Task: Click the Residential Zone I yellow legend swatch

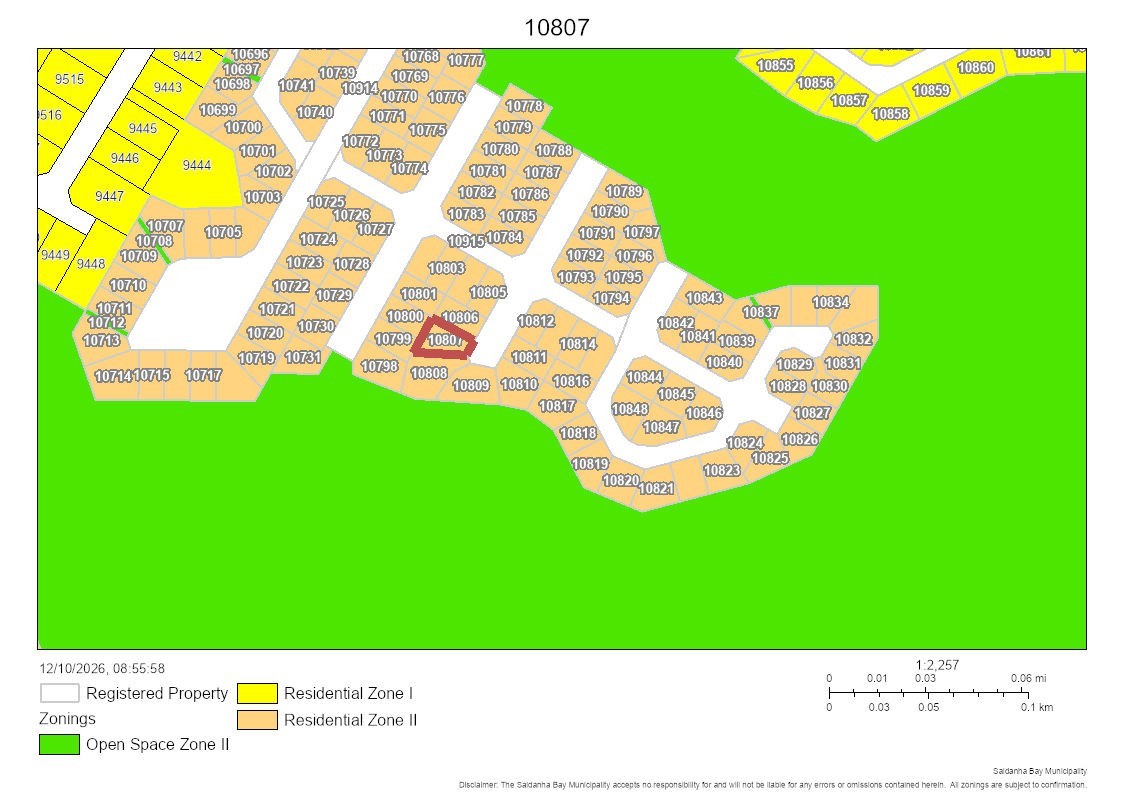Action: (257, 693)
